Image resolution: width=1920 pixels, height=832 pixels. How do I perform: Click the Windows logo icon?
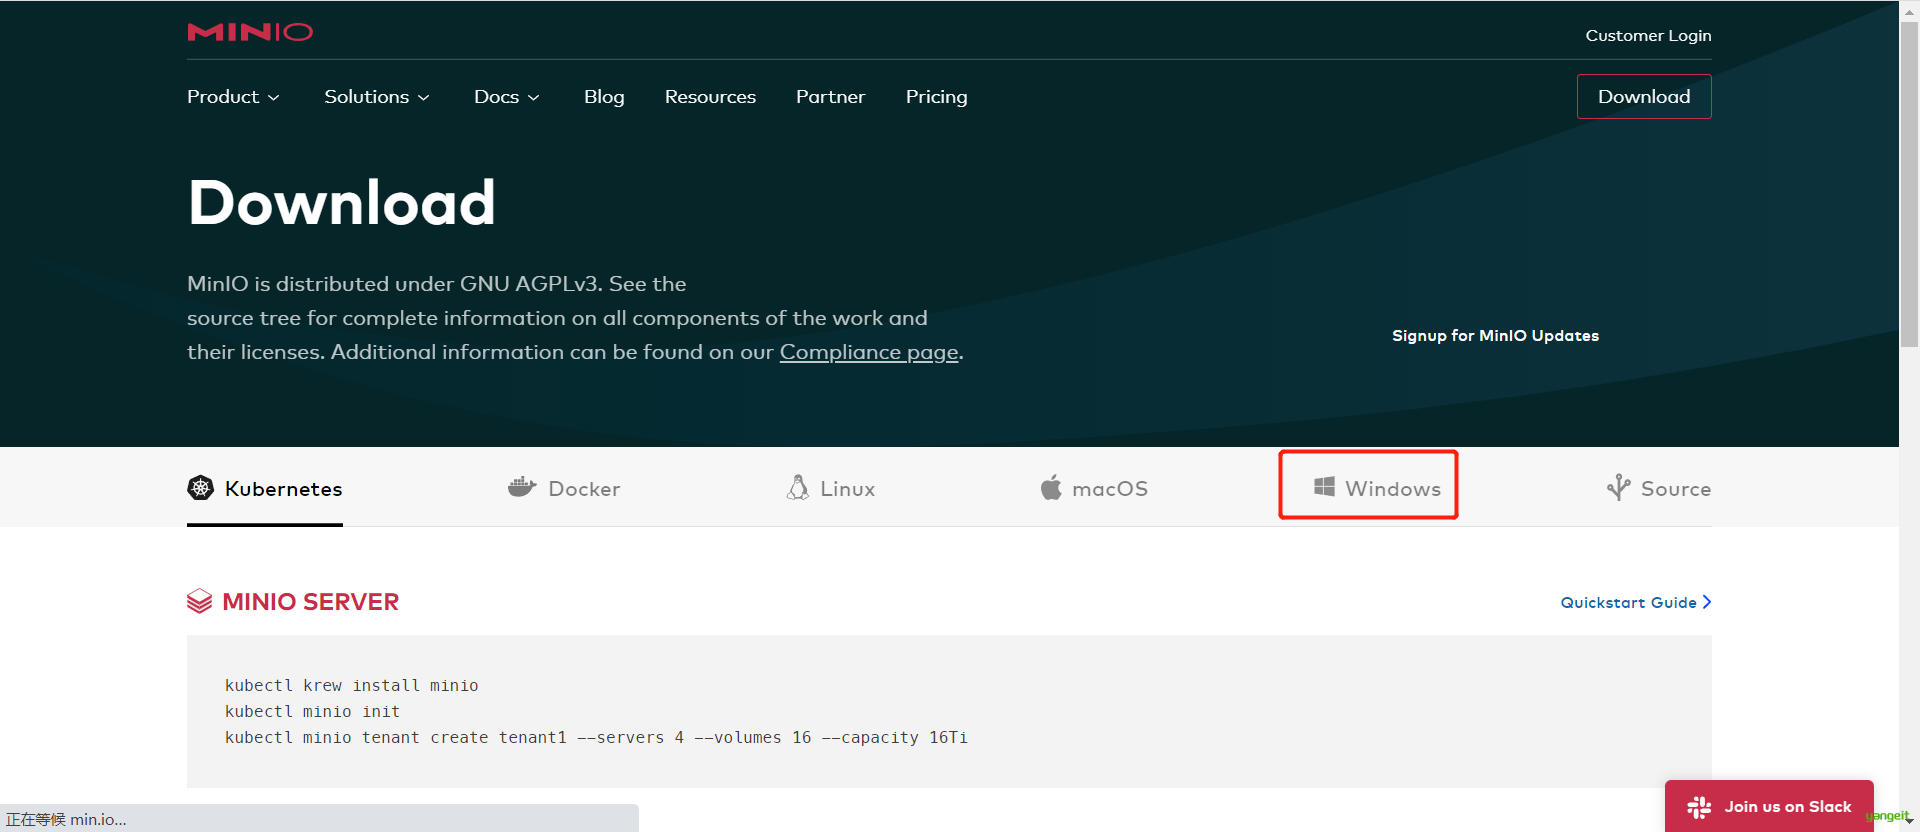click(x=1324, y=487)
